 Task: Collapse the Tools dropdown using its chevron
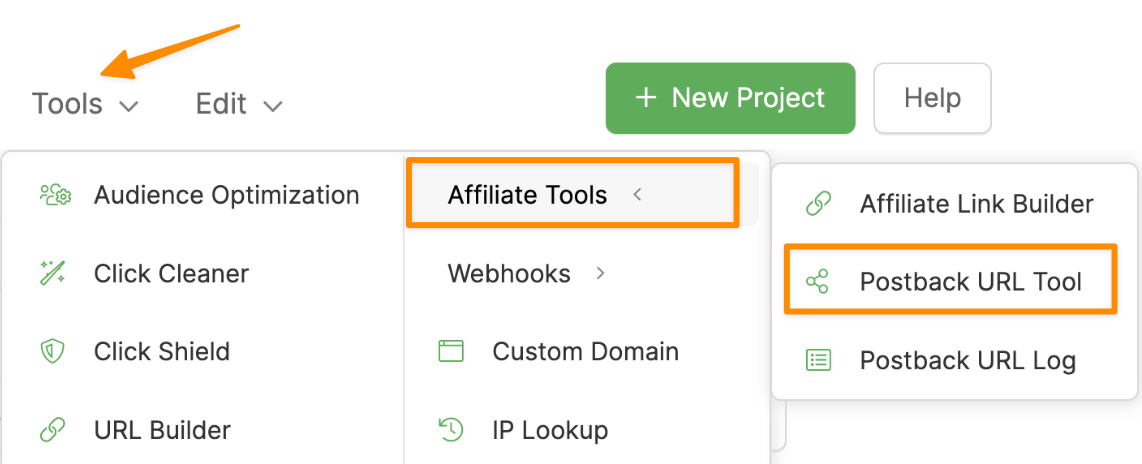(128, 105)
